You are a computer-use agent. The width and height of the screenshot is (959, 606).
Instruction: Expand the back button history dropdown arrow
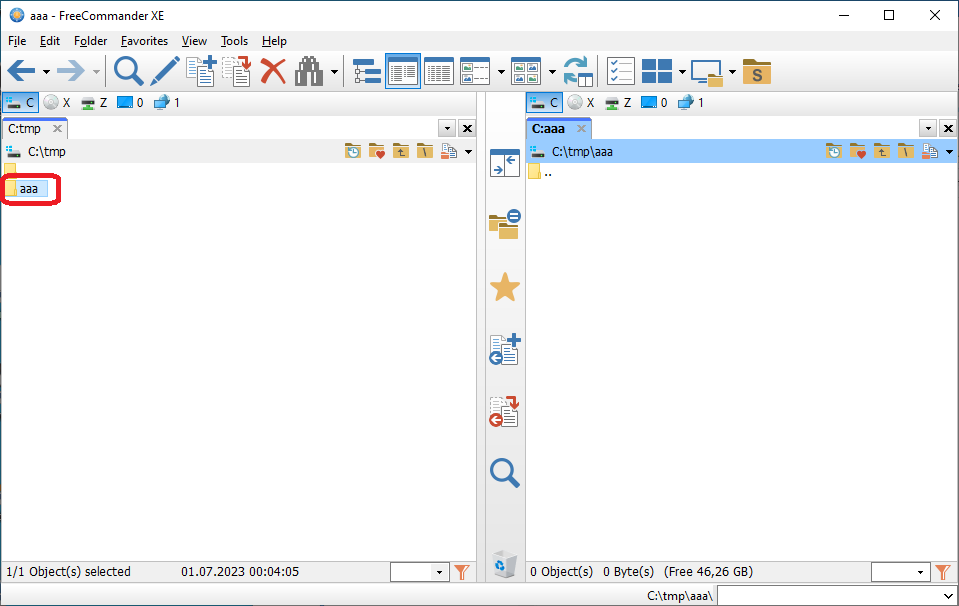(x=46, y=72)
